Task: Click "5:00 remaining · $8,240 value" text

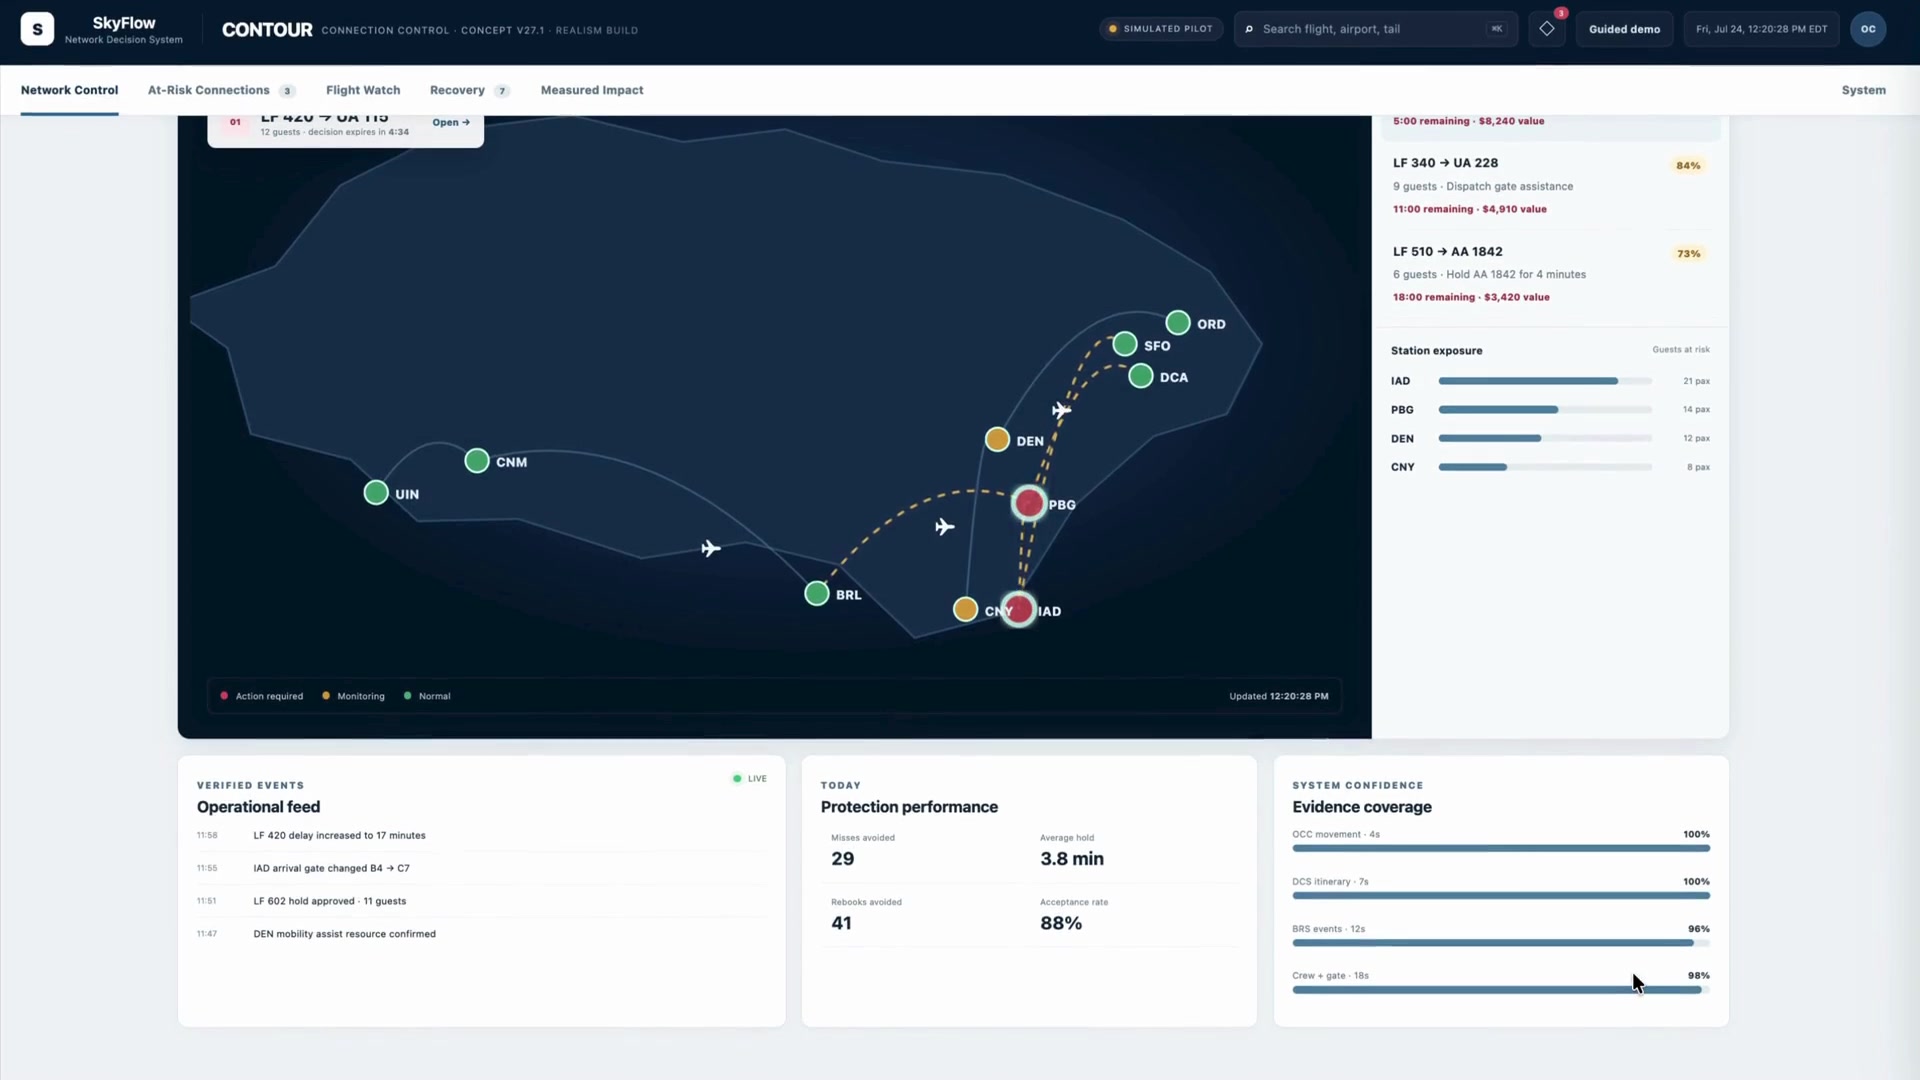Action: (1468, 121)
